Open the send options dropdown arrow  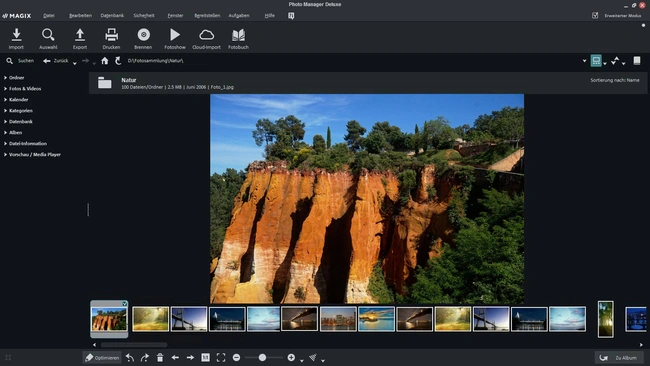(x=323, y=360)
